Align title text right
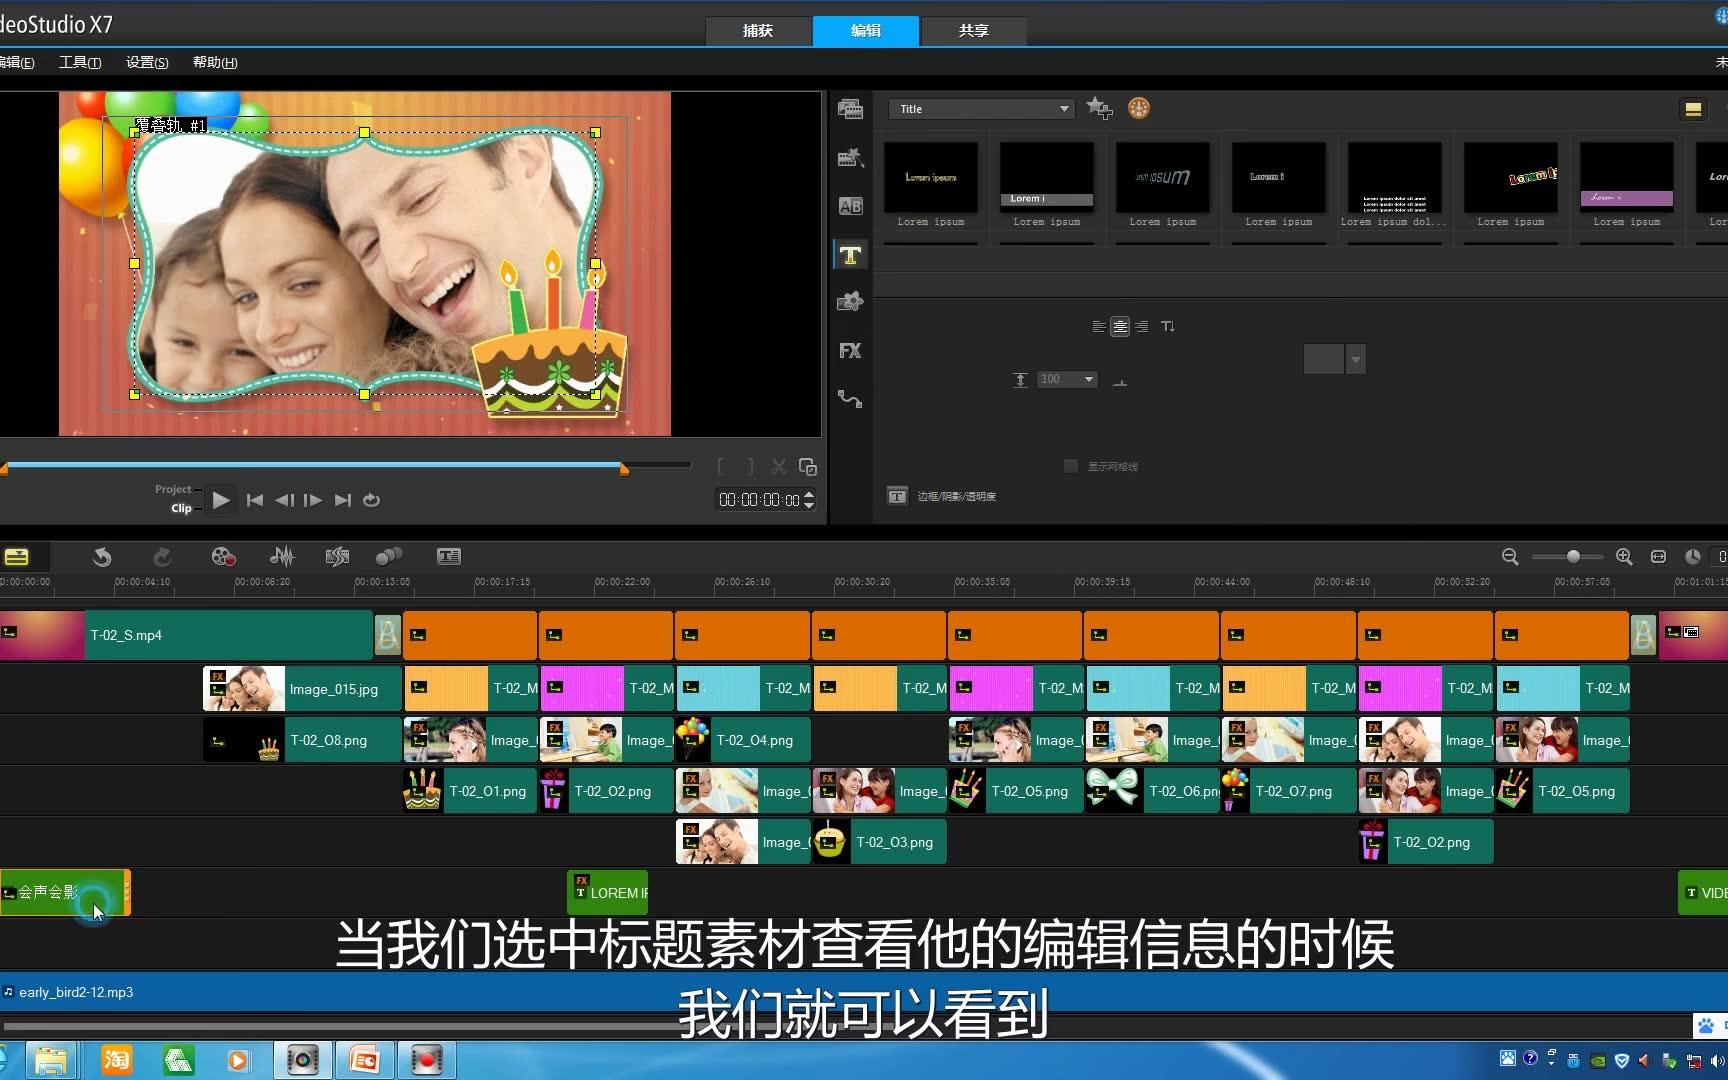1728x1080 pixels. [1141, 326]
